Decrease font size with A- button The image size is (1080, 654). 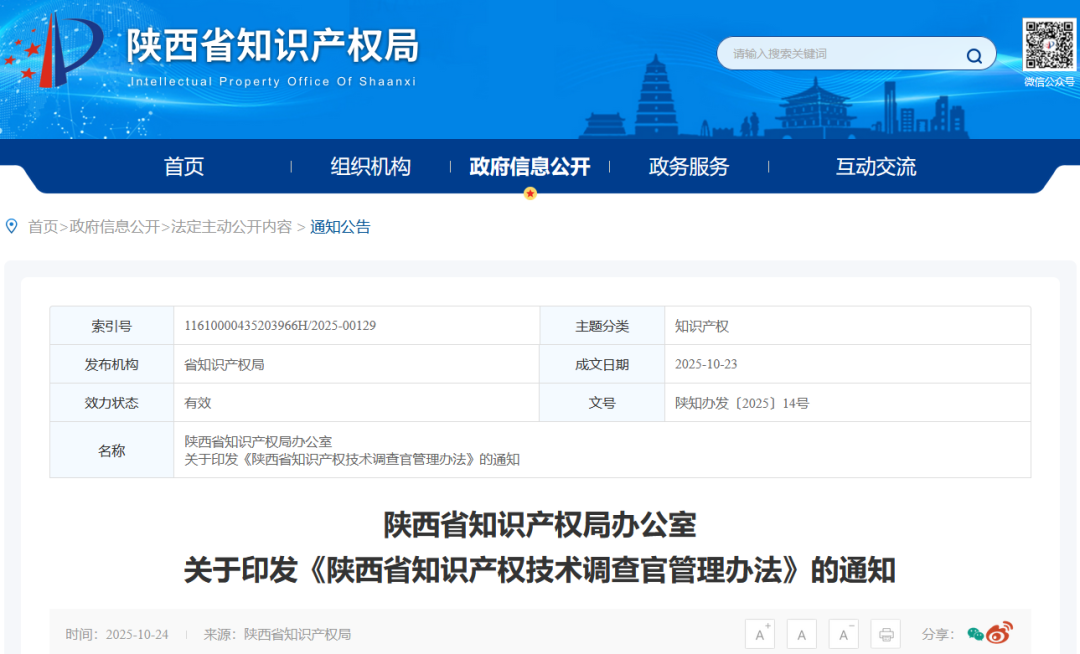[x=843, y=634]
